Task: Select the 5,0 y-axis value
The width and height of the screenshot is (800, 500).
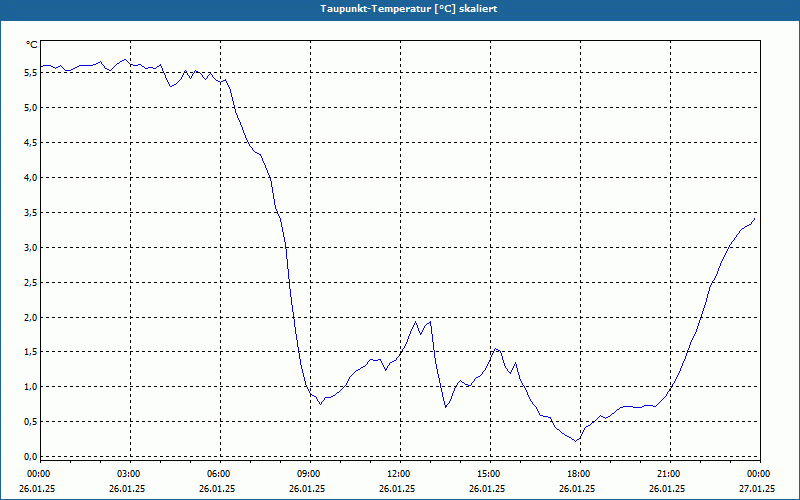Action: [31, 108]
